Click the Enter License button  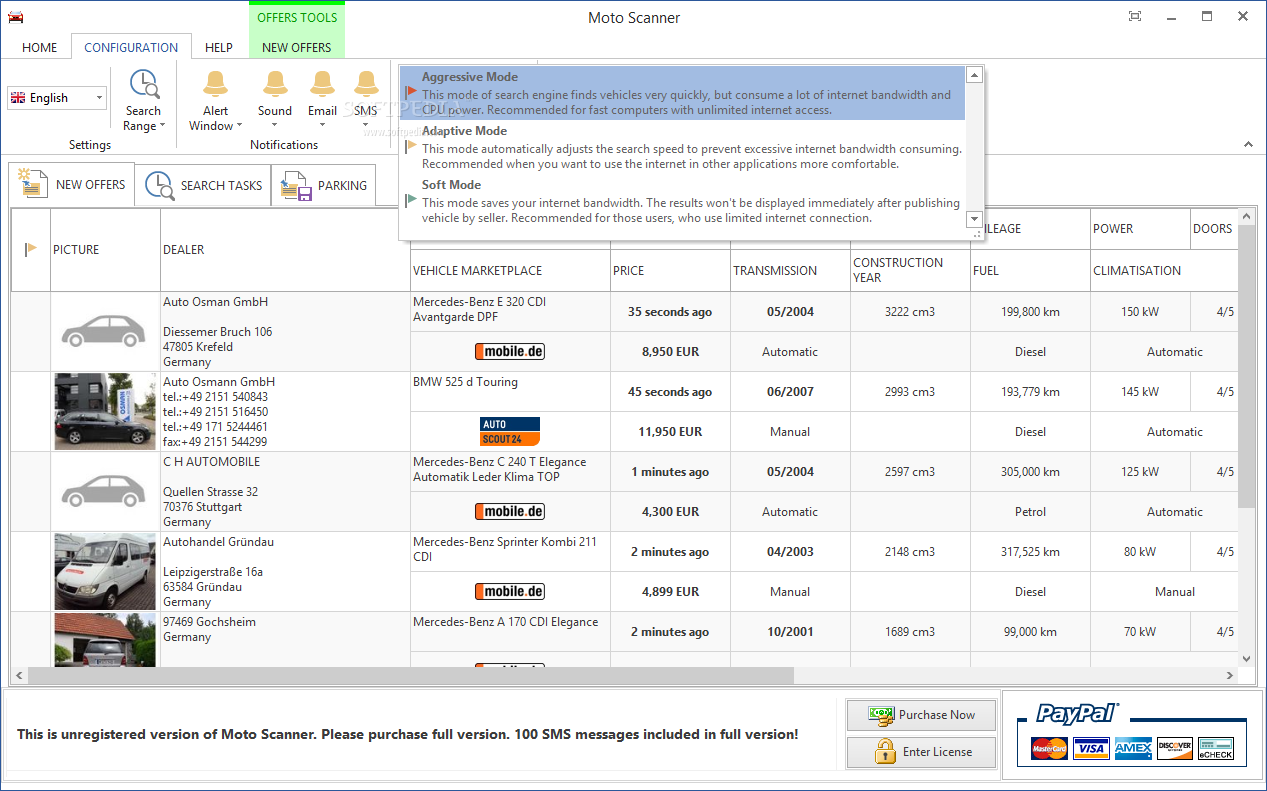[922, 751]
